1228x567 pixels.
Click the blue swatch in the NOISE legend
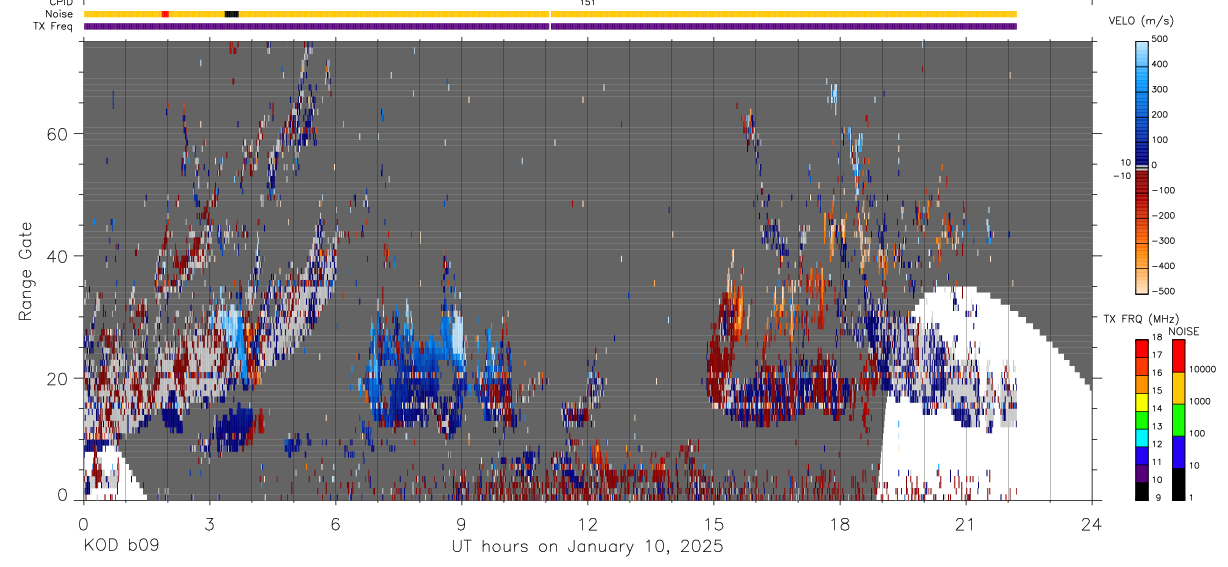1179,452
